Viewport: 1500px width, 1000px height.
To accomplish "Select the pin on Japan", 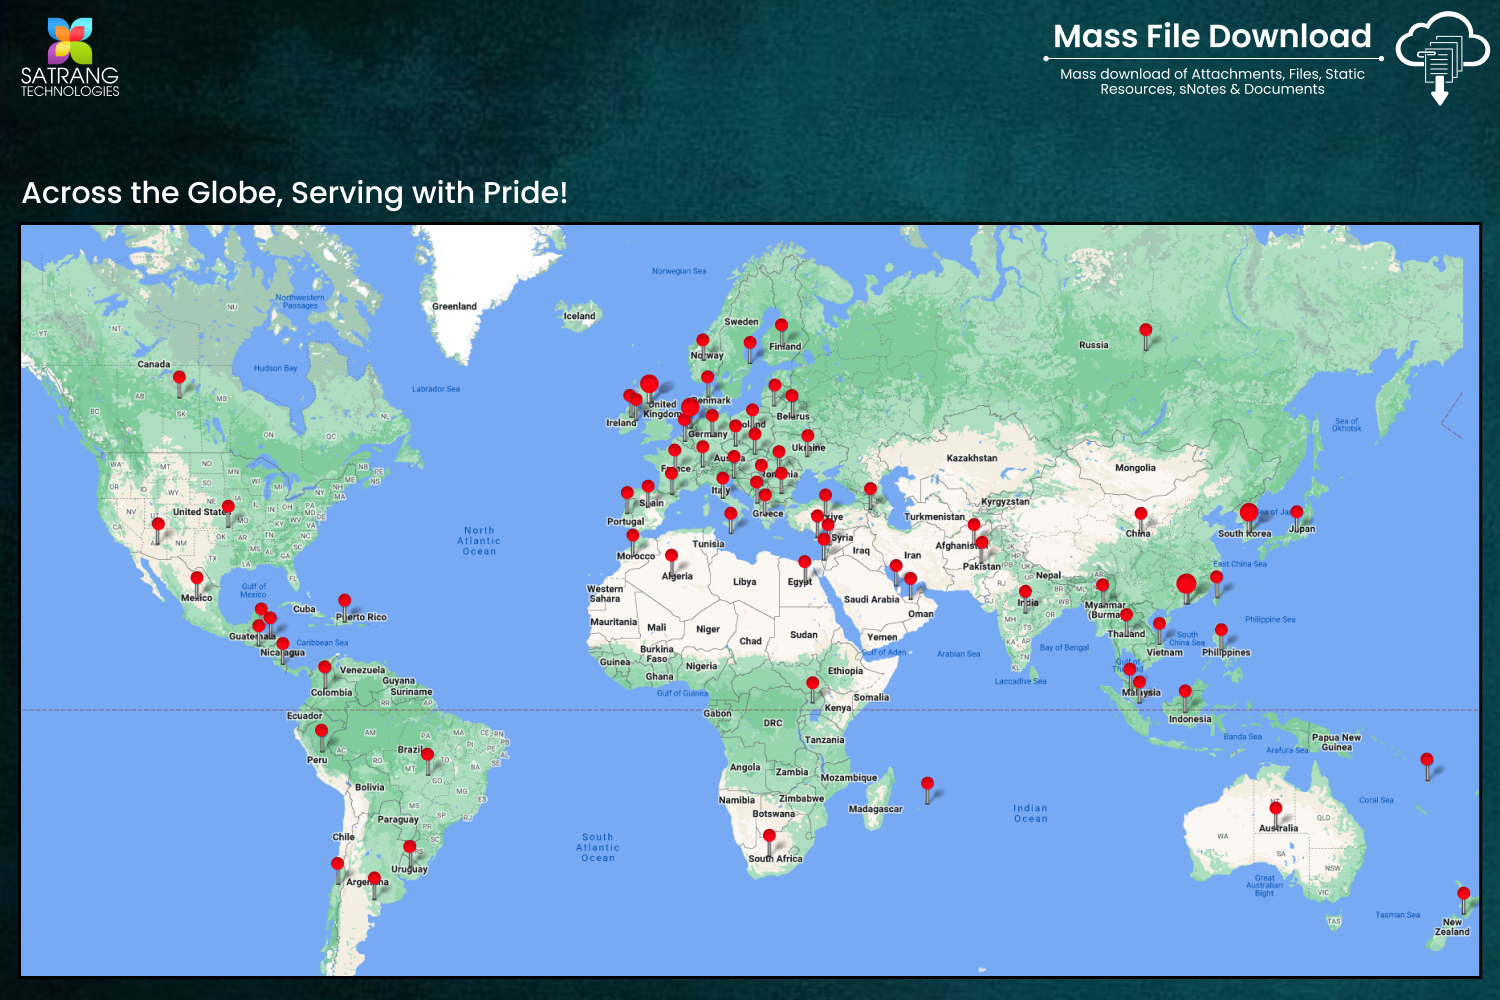I will tap(1296, 513).
